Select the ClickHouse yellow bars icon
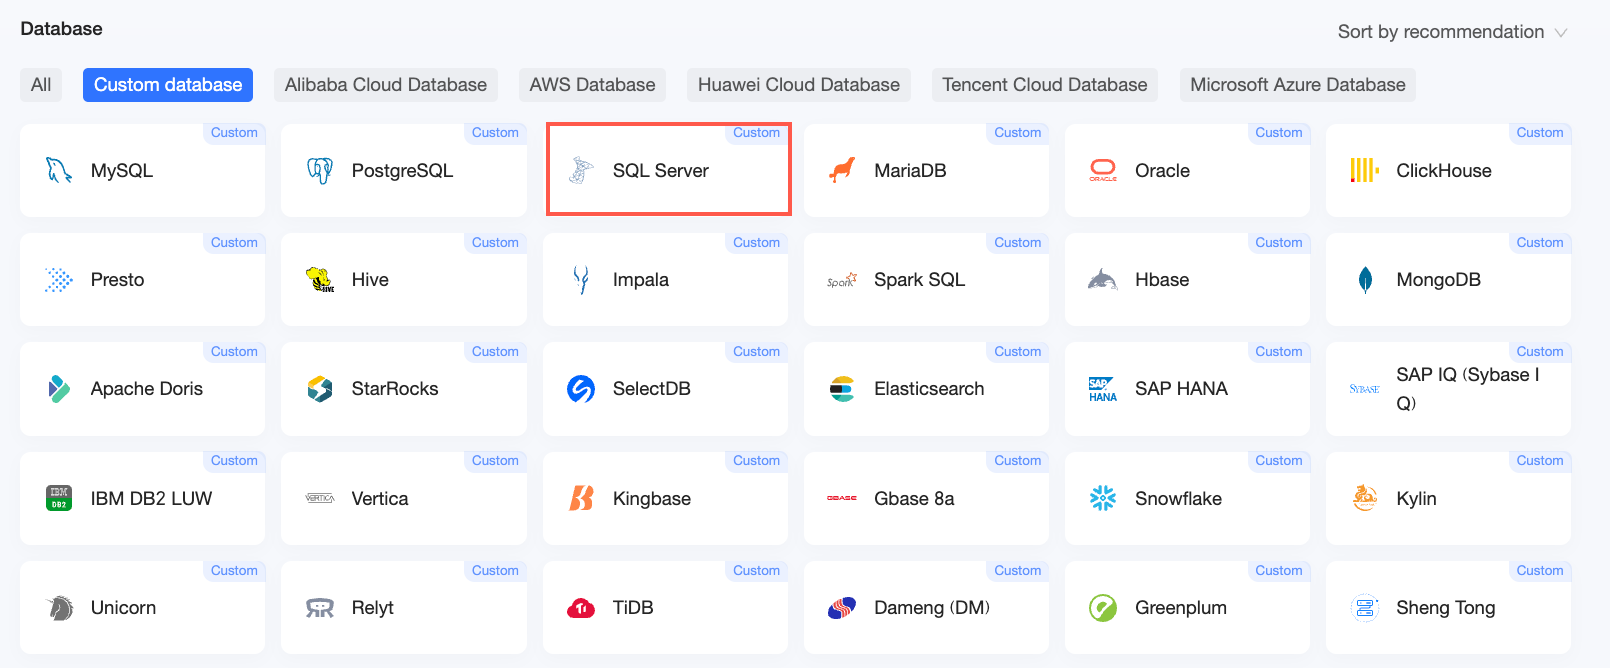Viewport: 1610px width, 668px height. coord(1365,170)
